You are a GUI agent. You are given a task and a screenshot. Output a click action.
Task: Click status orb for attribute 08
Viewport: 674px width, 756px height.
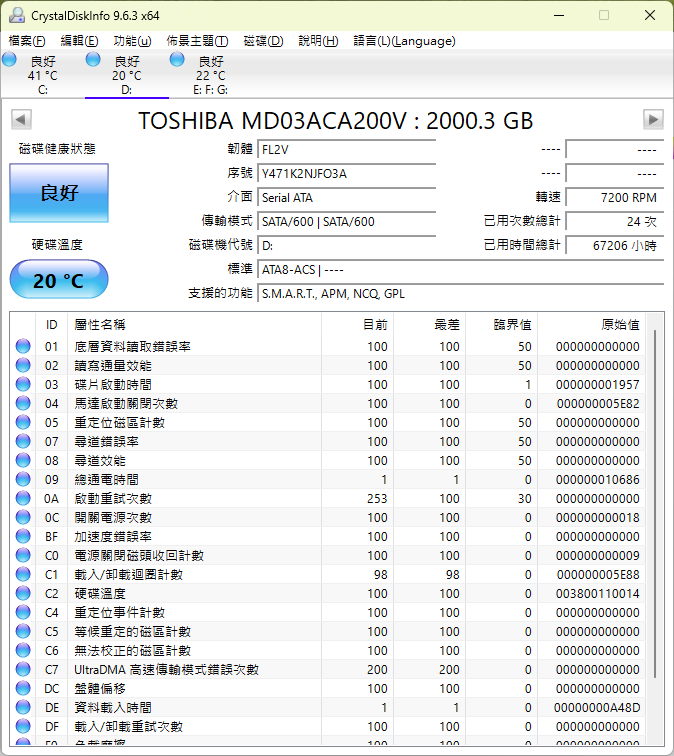pos(23,460)
